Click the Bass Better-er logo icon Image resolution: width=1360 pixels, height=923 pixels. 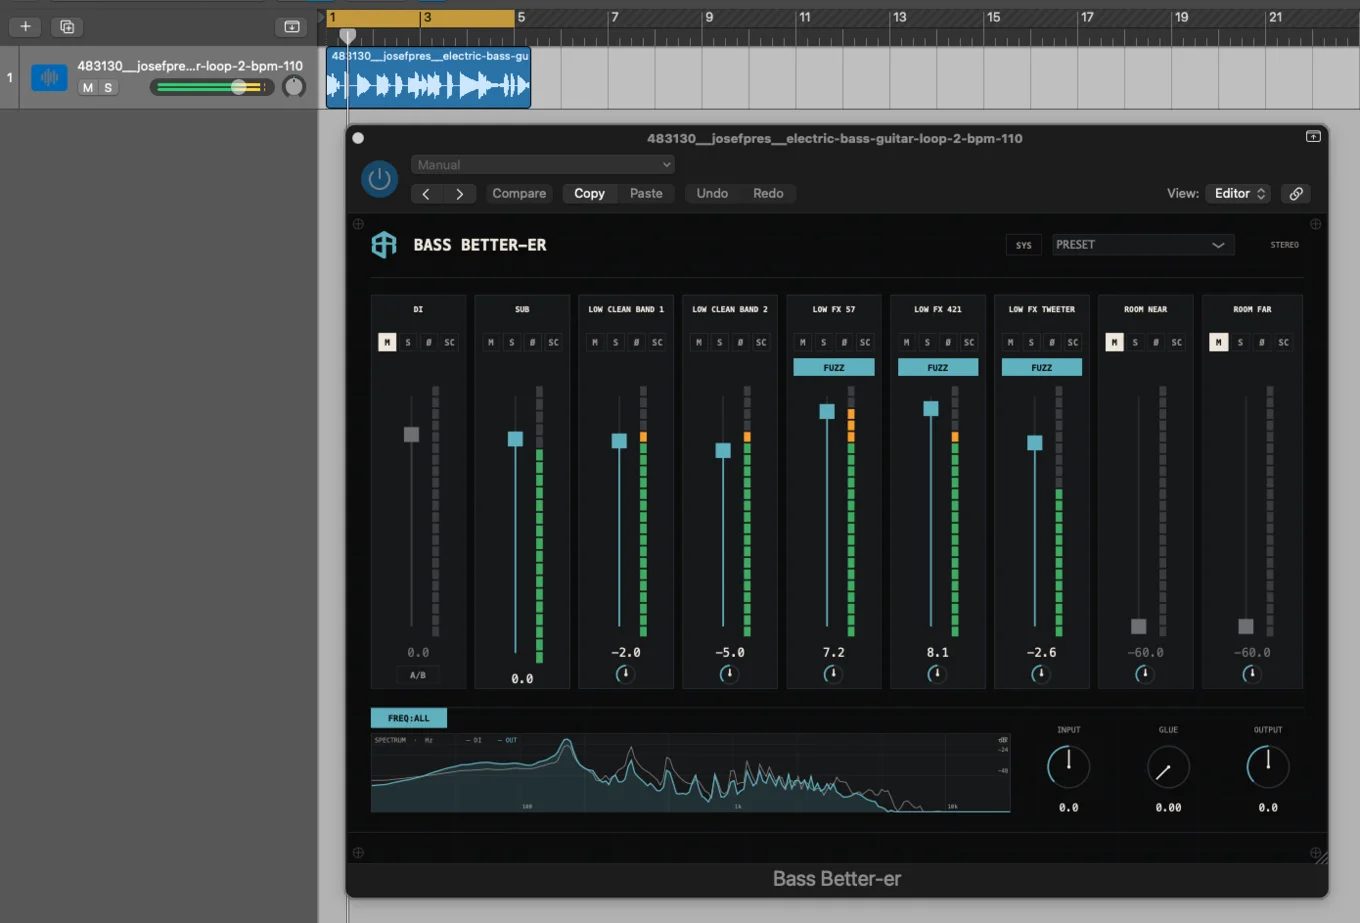point(384,244)
